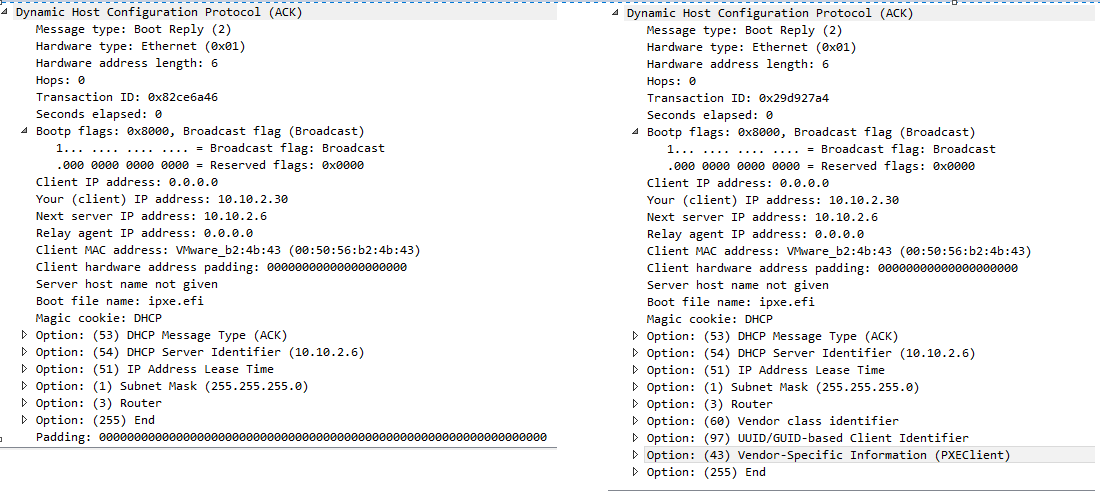The width and height of the screenshot is (1100, 498).
Task: Expand left Option 54 DHCP Server Identifier
Action: tap(25, 352)
